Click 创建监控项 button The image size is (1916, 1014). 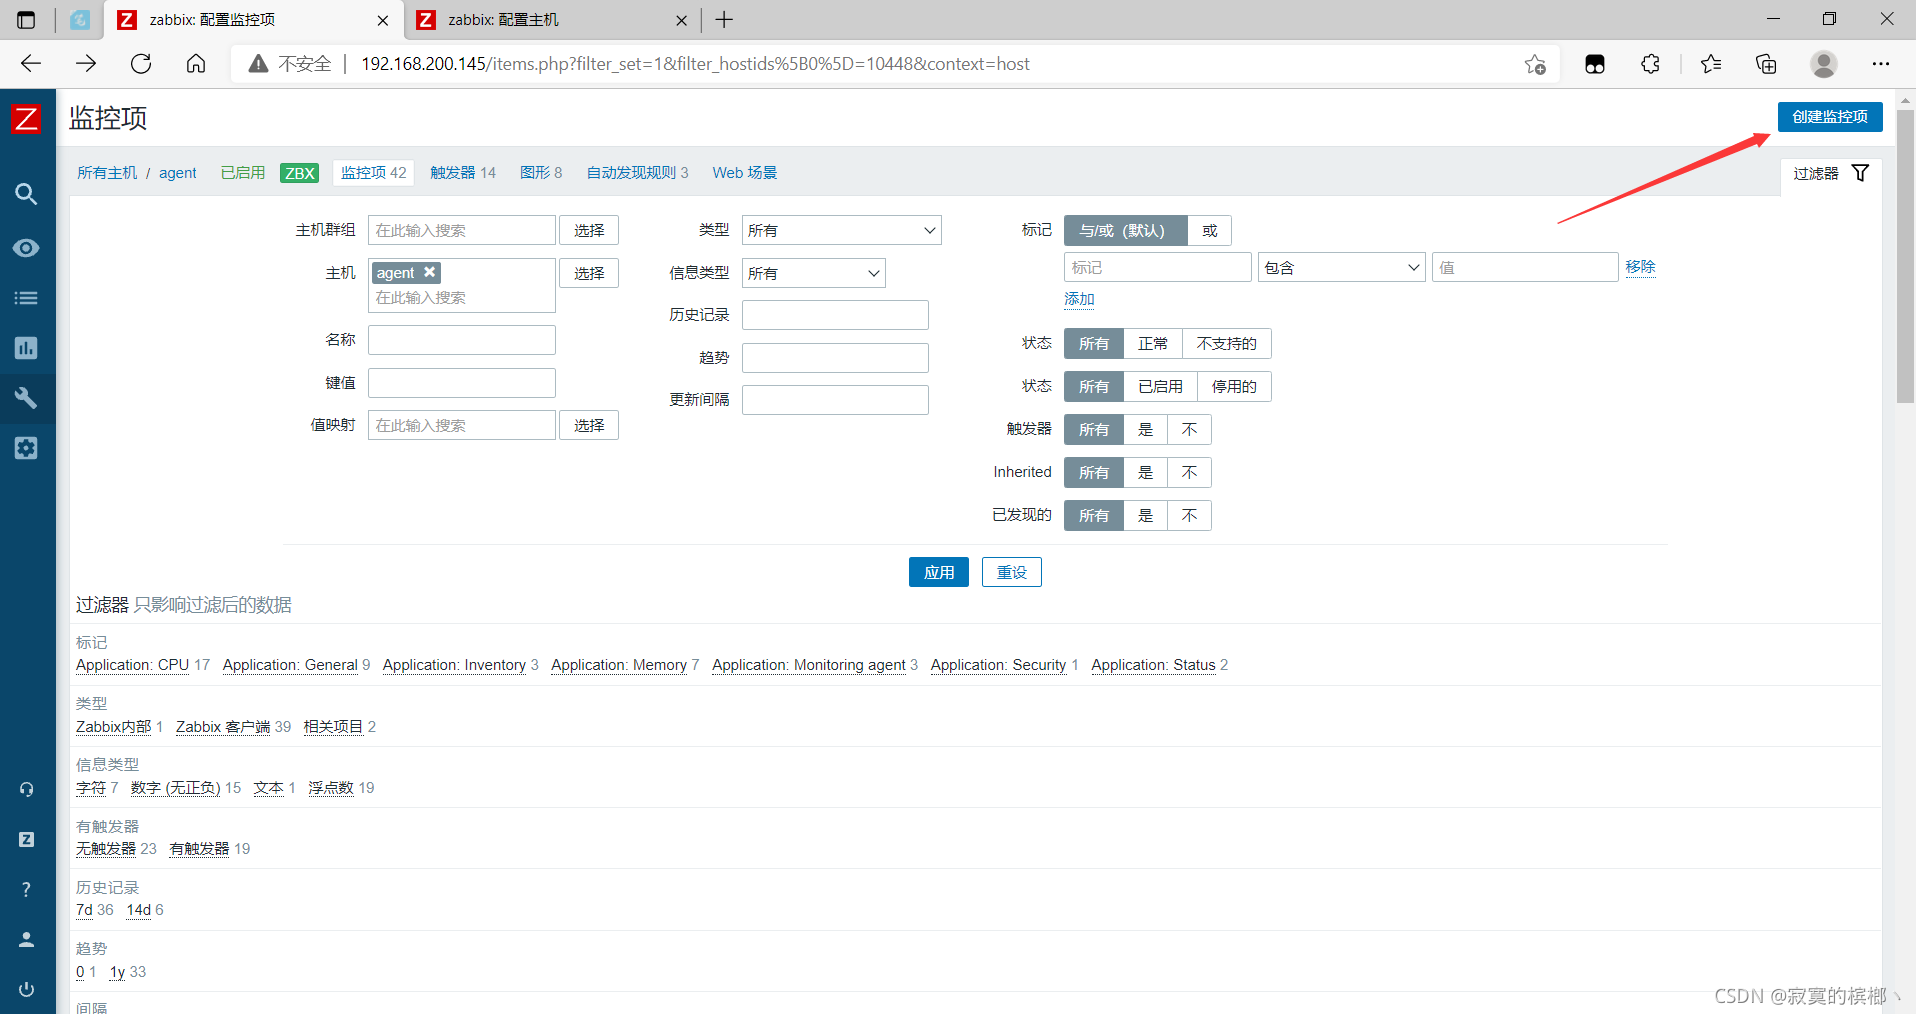(x=1830, y=117)
